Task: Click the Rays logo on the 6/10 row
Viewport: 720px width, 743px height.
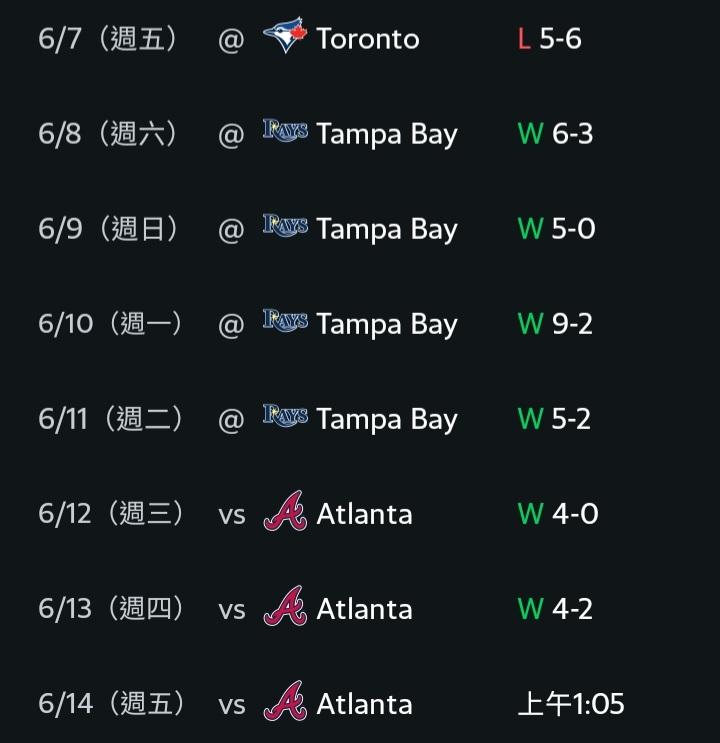Action: [x=285, y=321]
